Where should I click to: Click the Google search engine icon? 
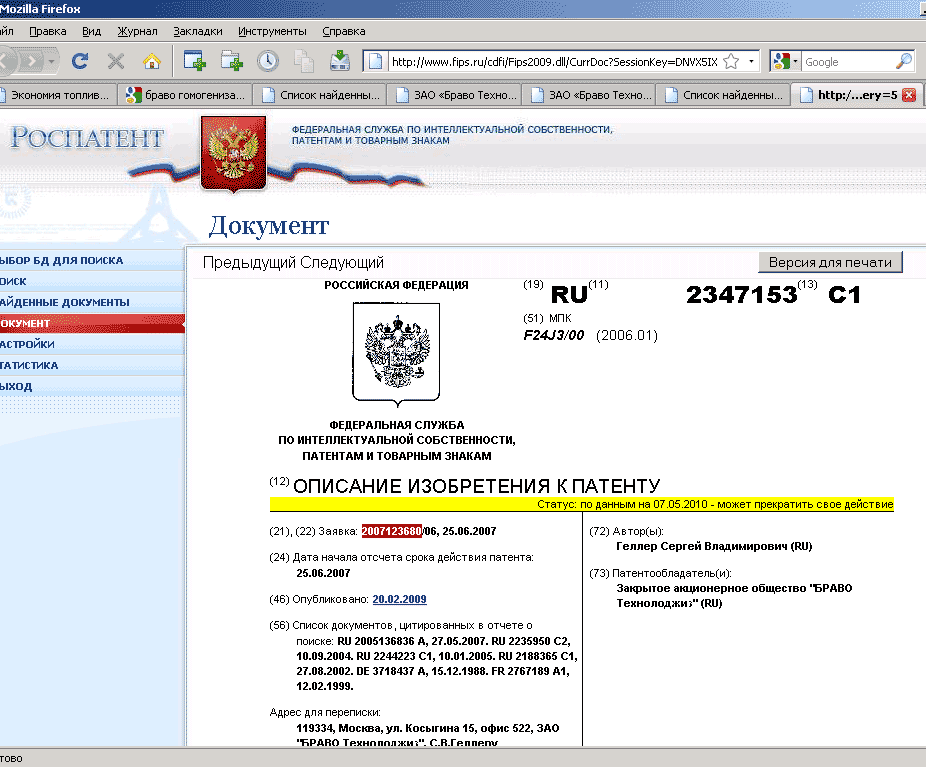781,61
